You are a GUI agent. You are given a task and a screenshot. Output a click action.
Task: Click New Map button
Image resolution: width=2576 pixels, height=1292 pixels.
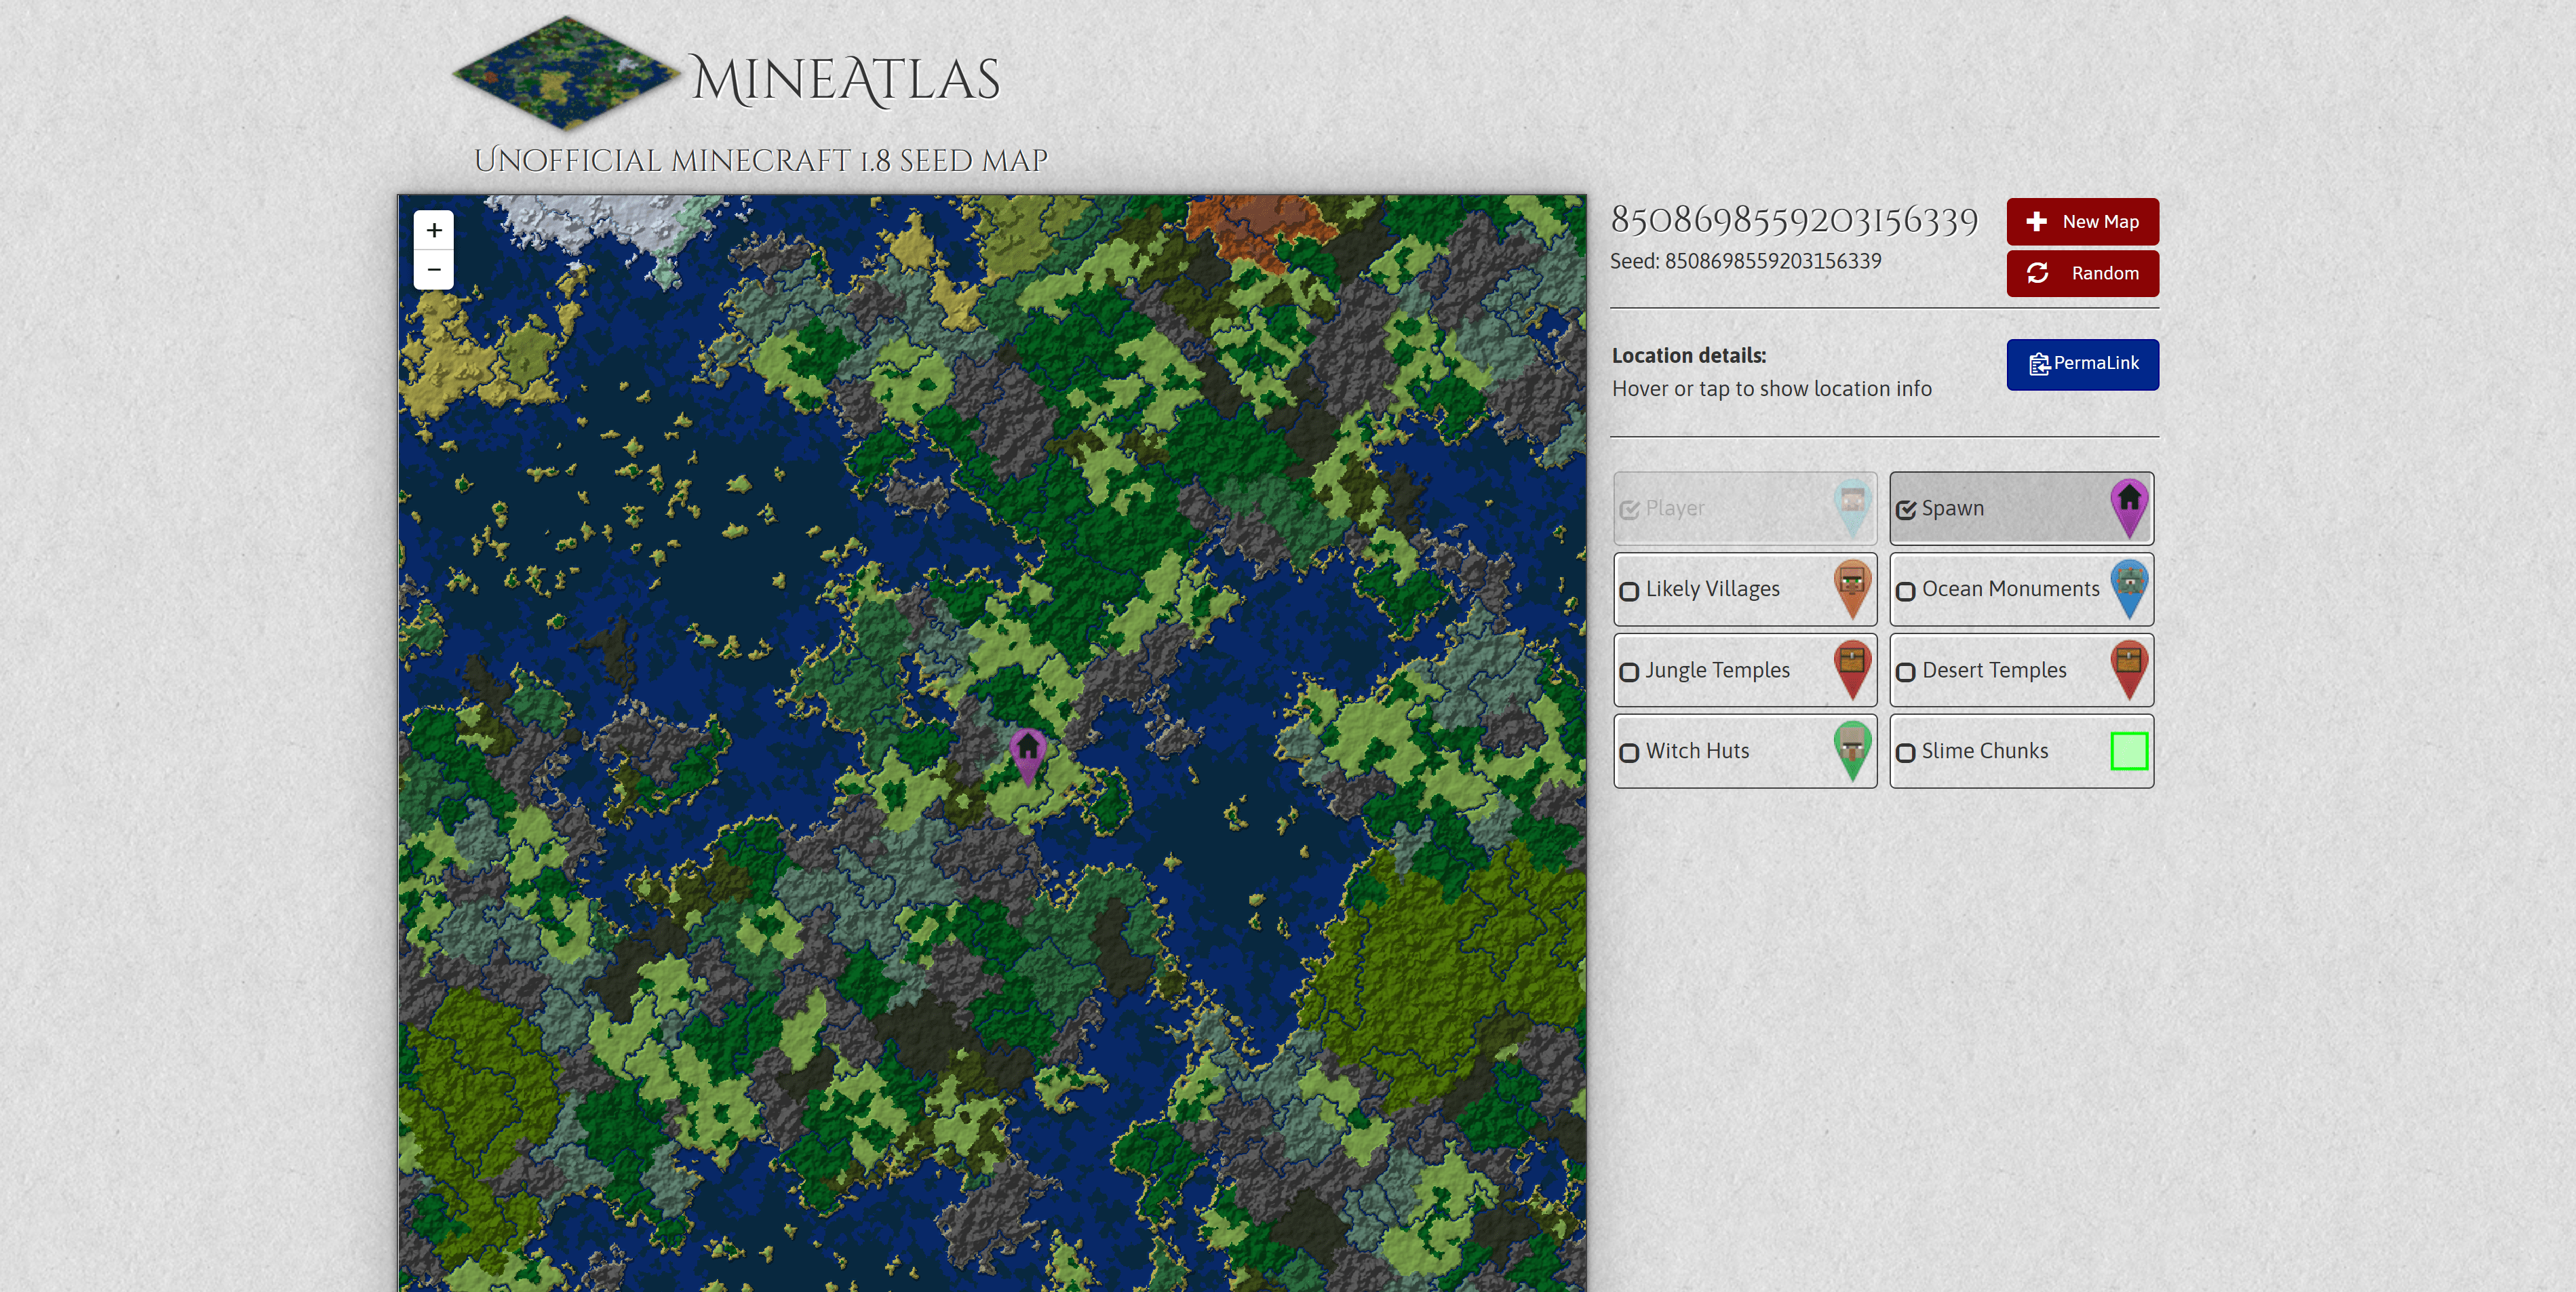tap(2082, 219)
